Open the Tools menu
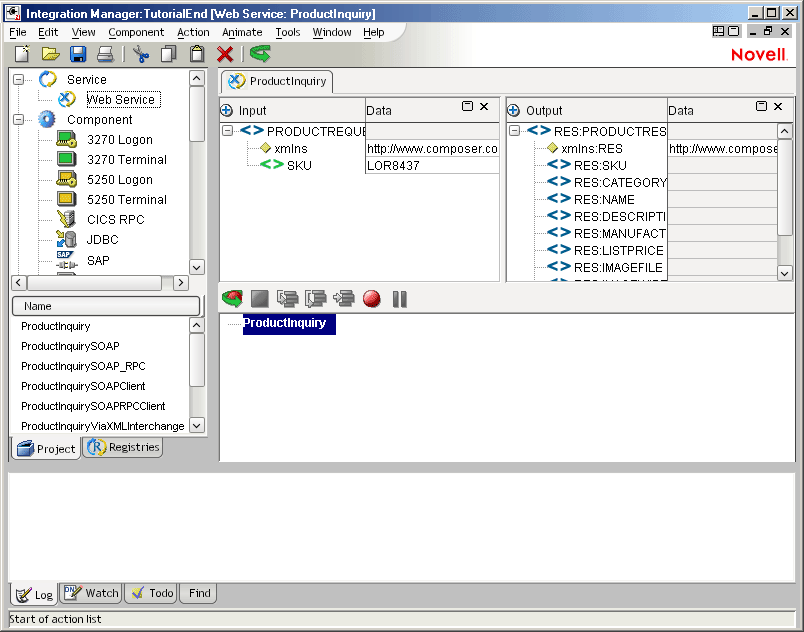Screen dimensions: 804x632 click(x=288, y=32)
